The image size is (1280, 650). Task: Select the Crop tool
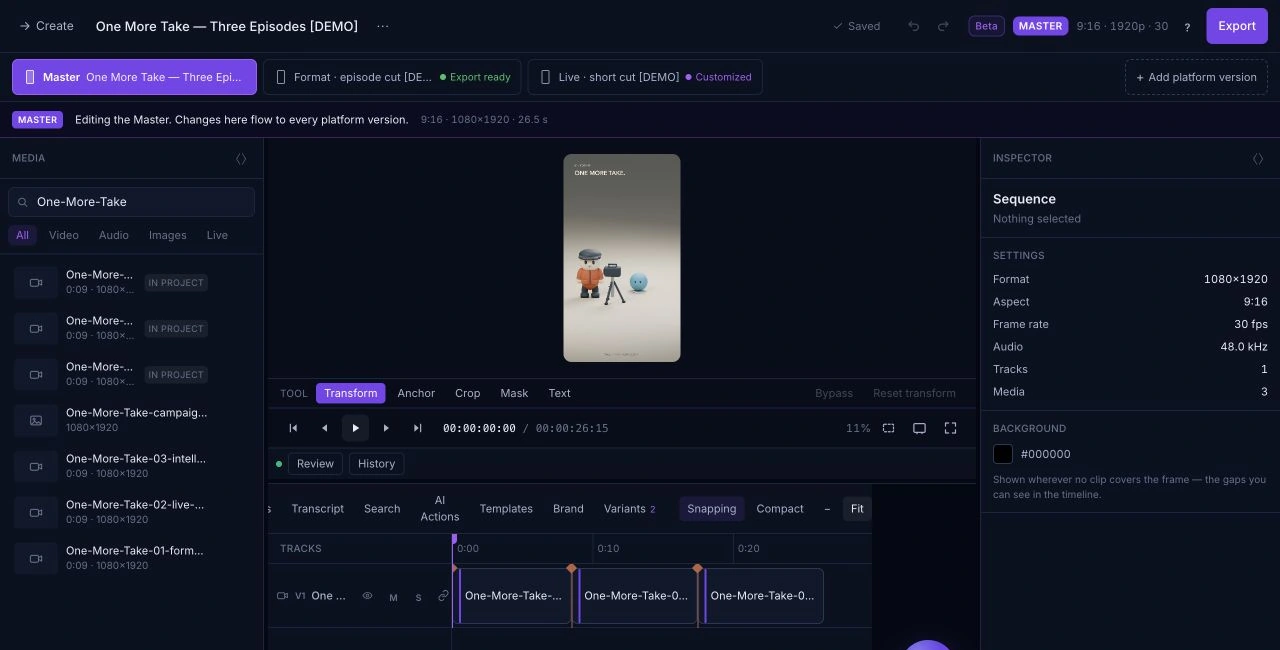[x=467, y=393]
